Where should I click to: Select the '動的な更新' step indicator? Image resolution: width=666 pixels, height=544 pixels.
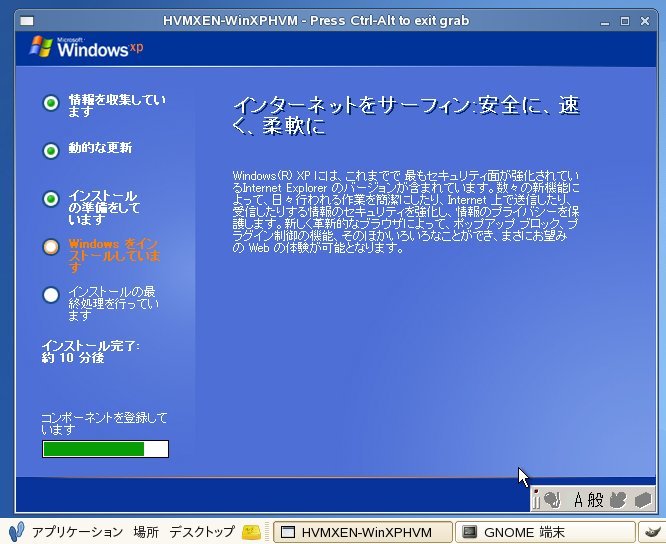click(51, 151)
